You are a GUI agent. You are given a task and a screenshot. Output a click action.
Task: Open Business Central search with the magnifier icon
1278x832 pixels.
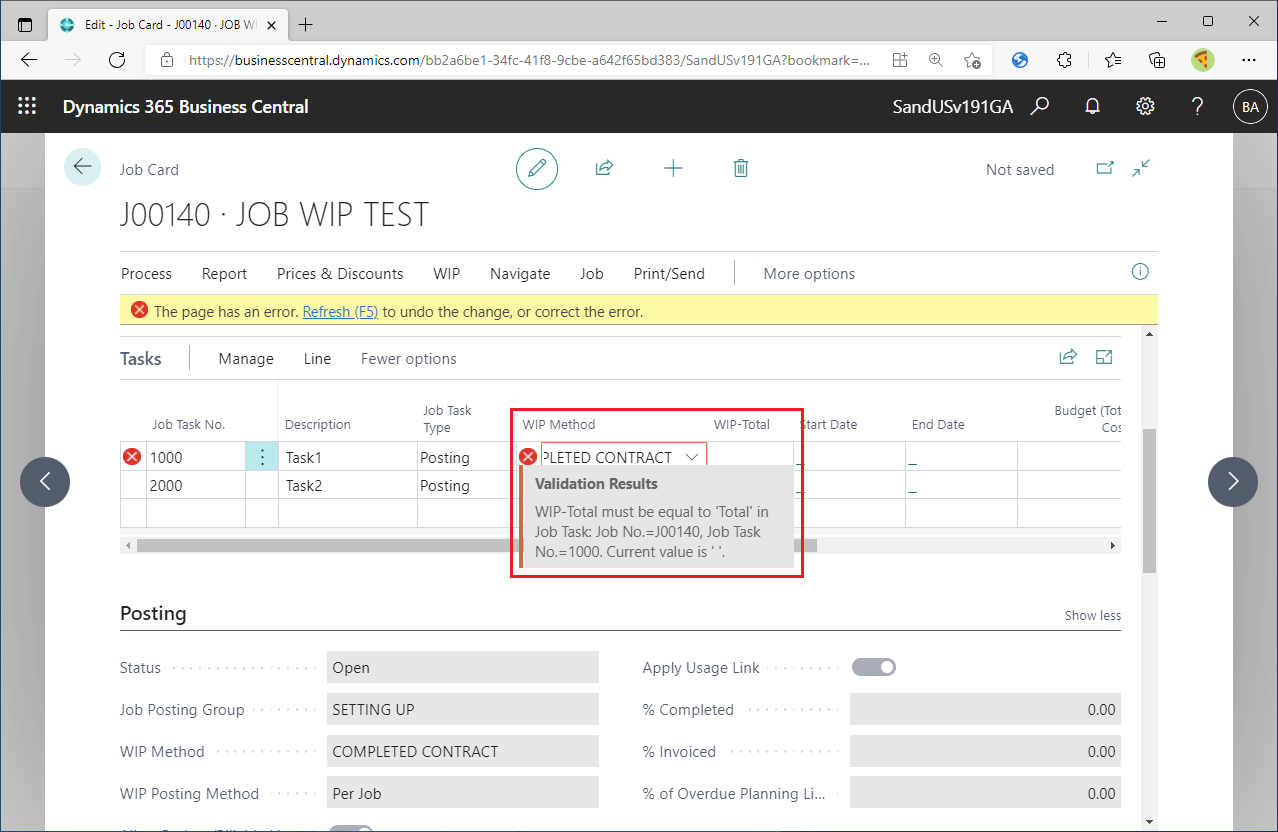(1040, 106)
